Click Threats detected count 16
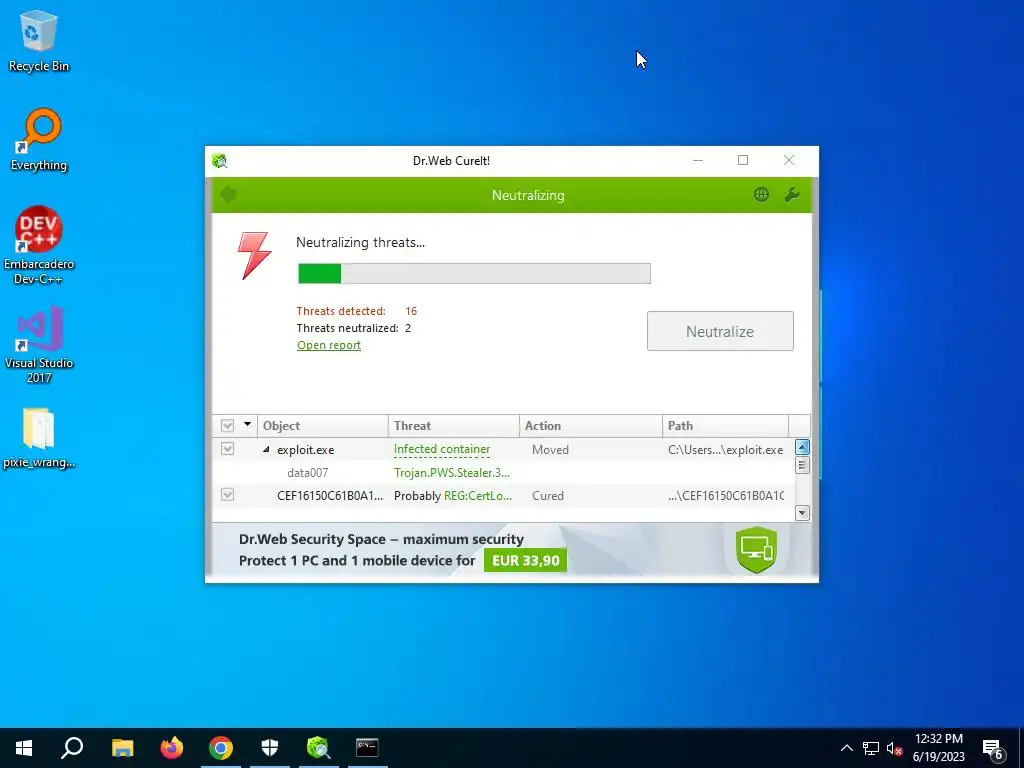Viewport: 1024px width, 768px height. (411, 311)
